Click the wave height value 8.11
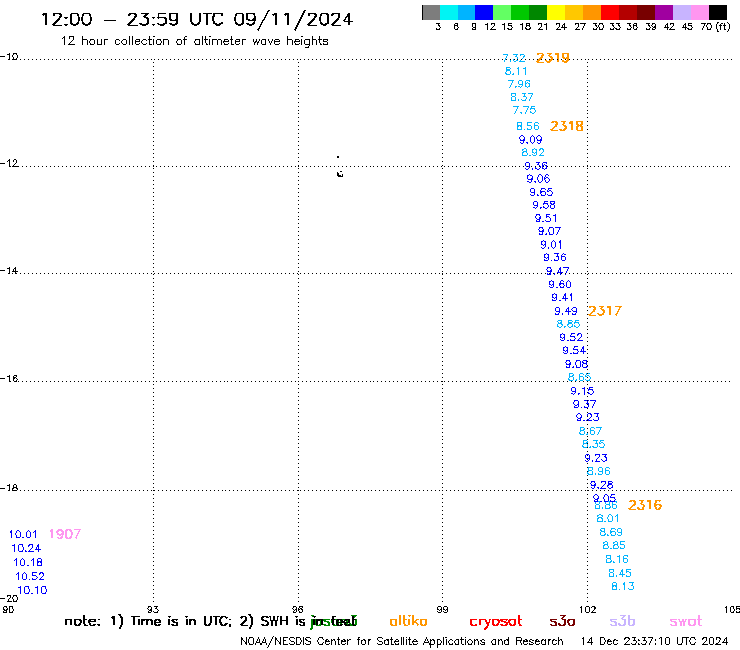The height and width of the screenshot is (650, 740). (x=516, y=71)
